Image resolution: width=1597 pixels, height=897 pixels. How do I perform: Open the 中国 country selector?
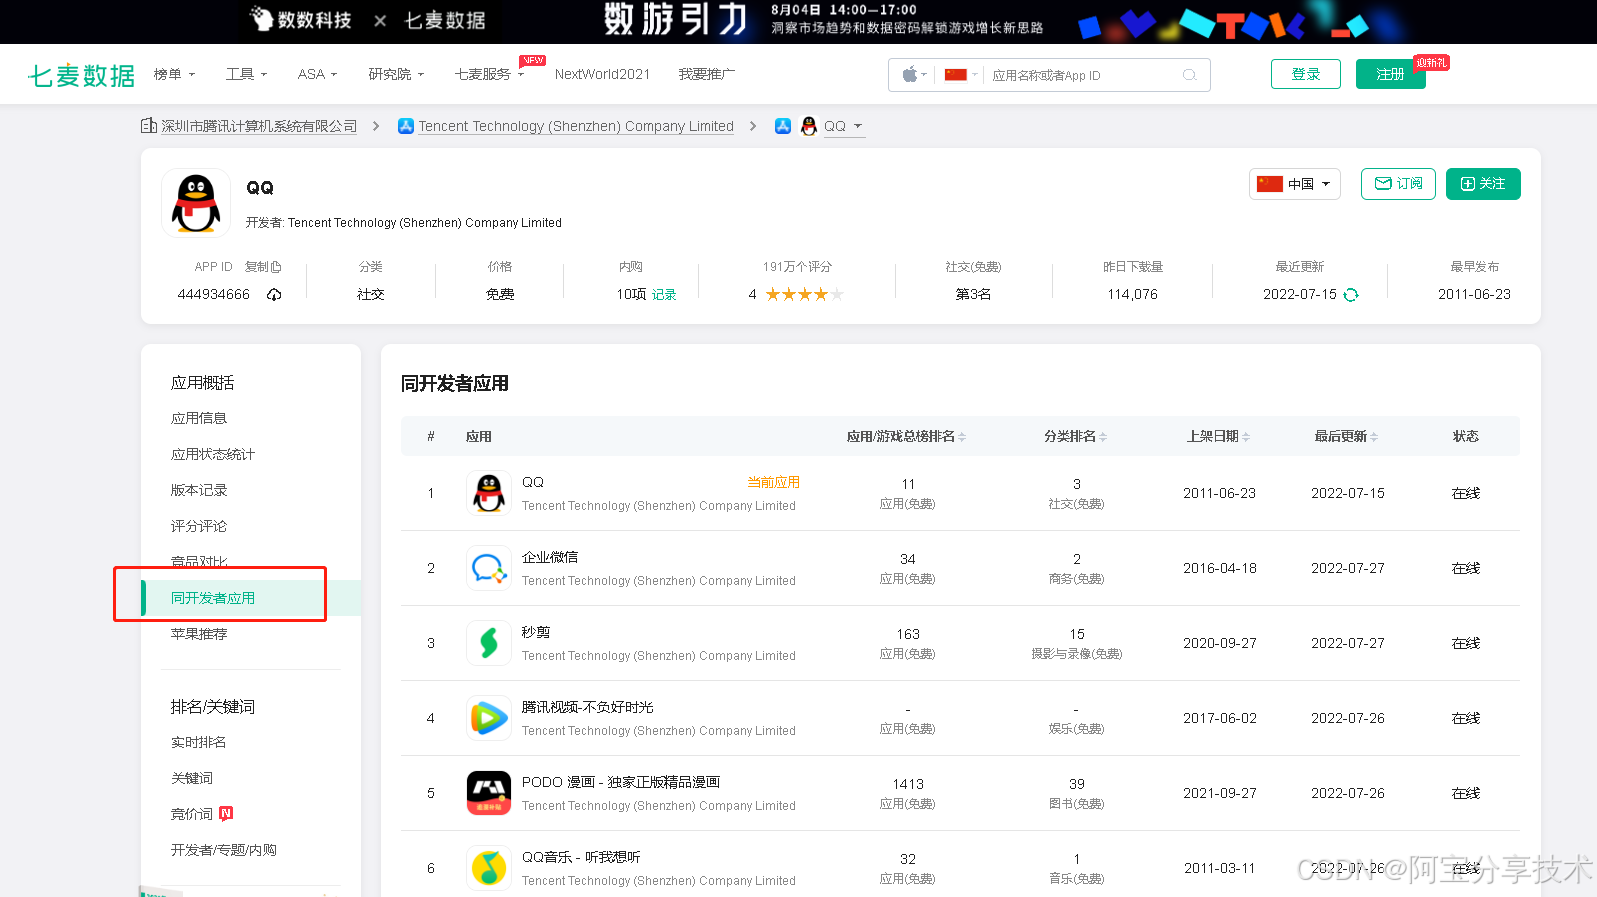point(1294,184)
